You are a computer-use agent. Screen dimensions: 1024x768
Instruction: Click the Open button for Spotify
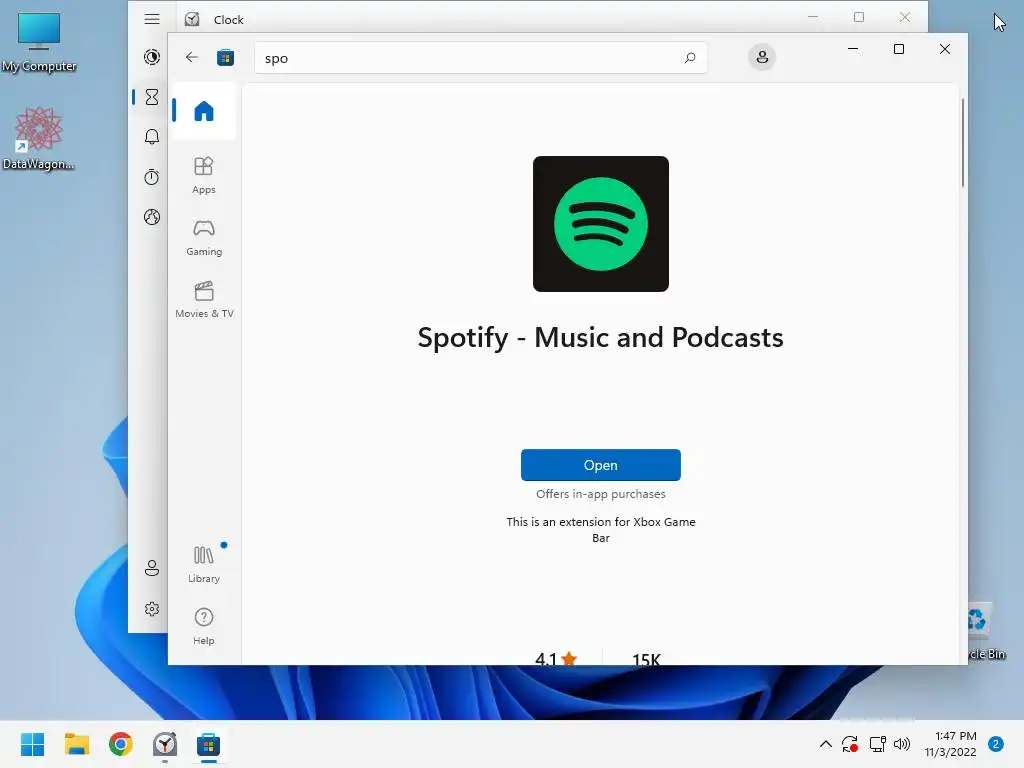pos(601,465)
